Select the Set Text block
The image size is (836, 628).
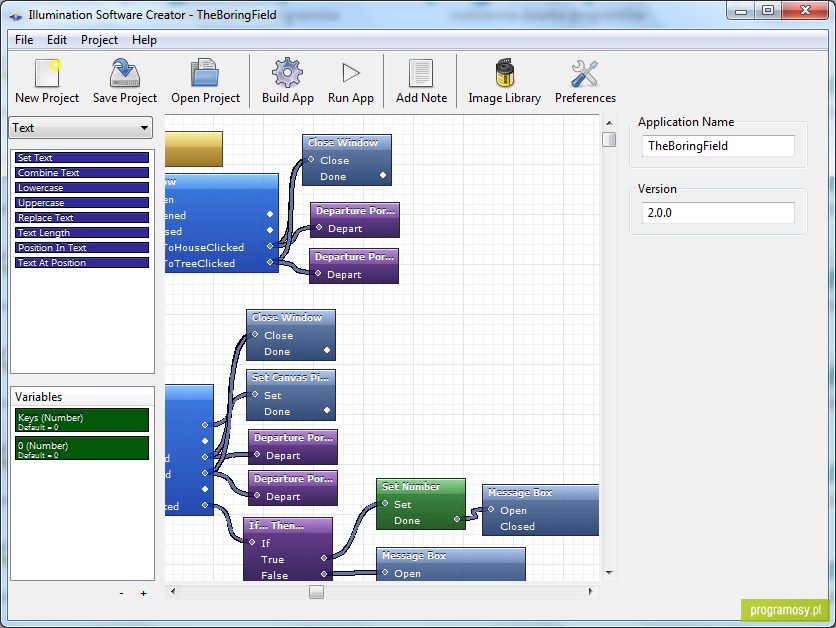[x=82, y=158]
